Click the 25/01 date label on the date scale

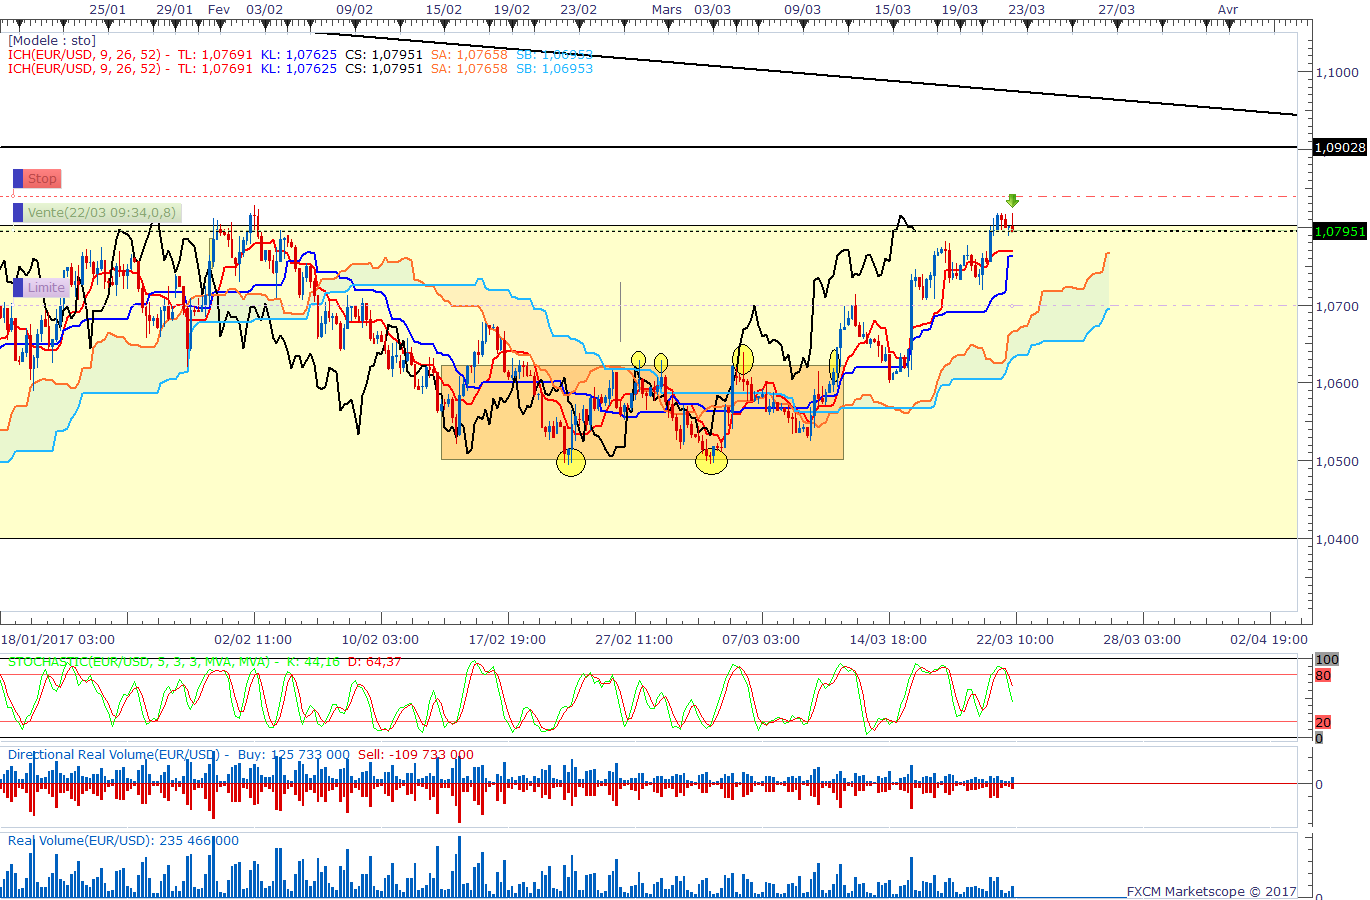click(108, 10)
